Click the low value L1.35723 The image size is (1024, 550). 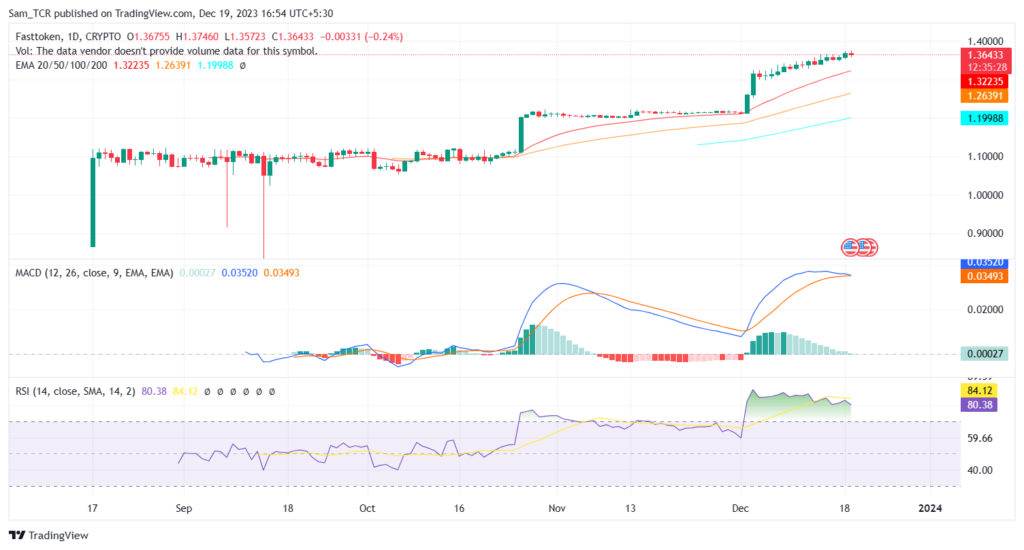(246, 37)
